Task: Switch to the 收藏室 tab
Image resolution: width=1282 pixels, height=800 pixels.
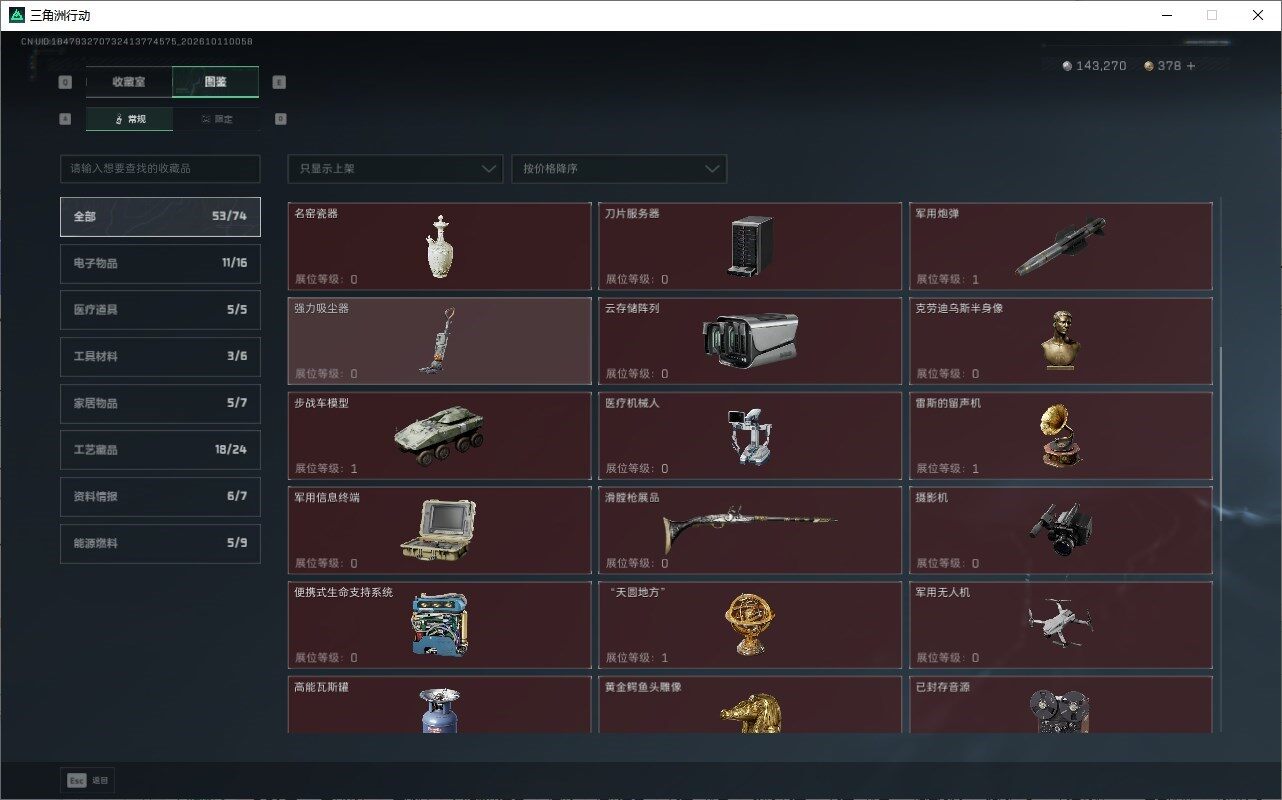Action: [129, 82]
